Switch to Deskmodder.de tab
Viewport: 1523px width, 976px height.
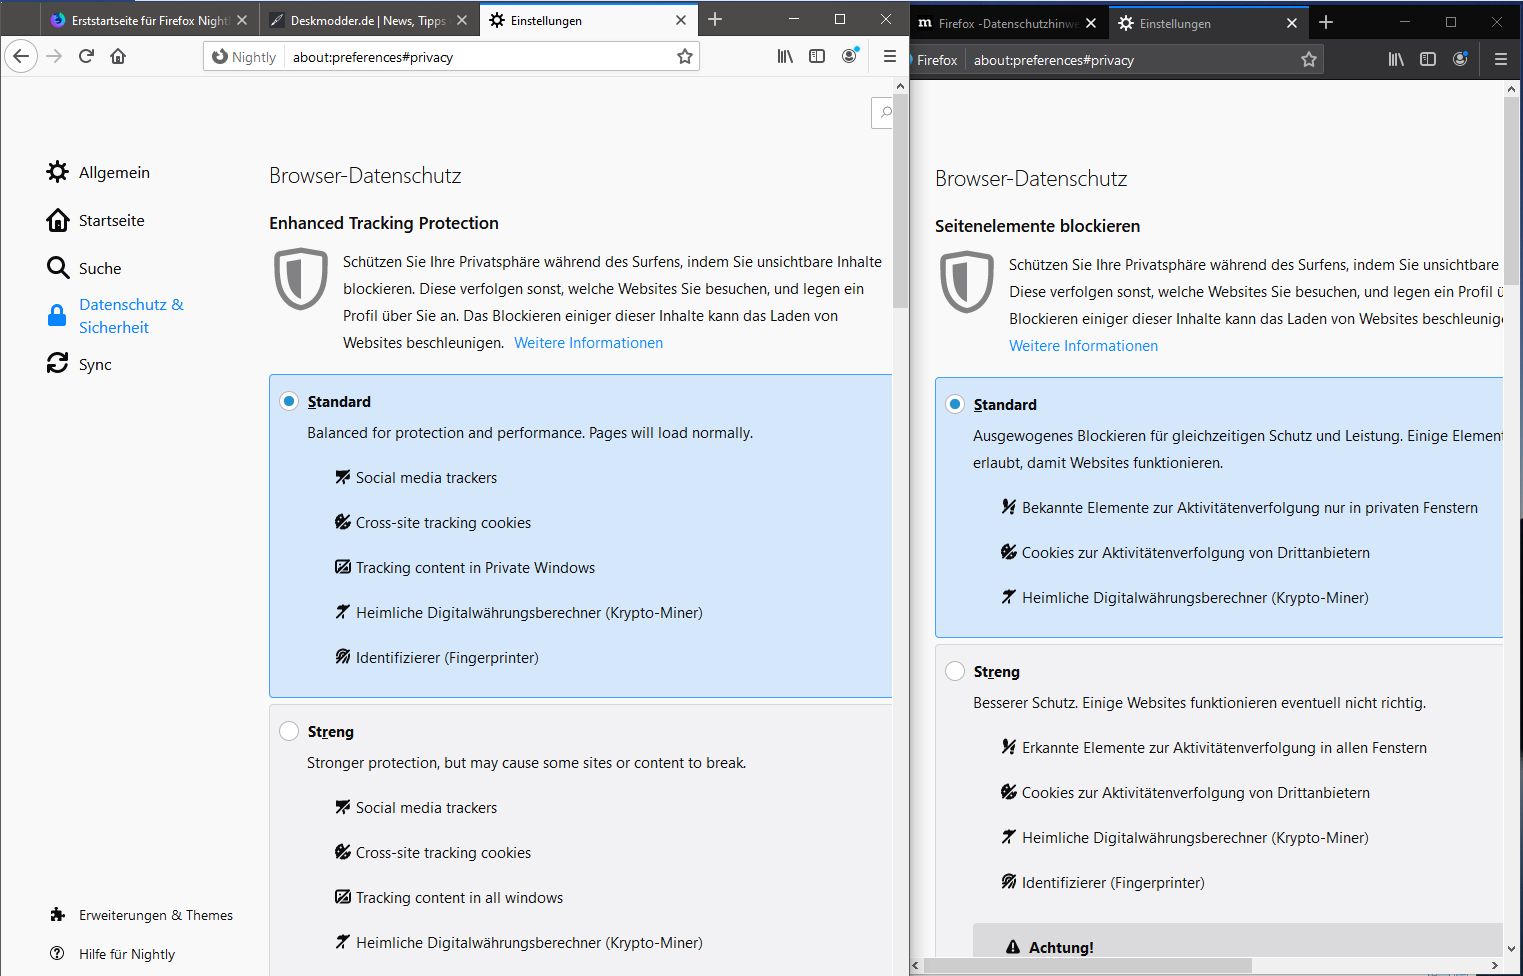(x=365, y=20)
